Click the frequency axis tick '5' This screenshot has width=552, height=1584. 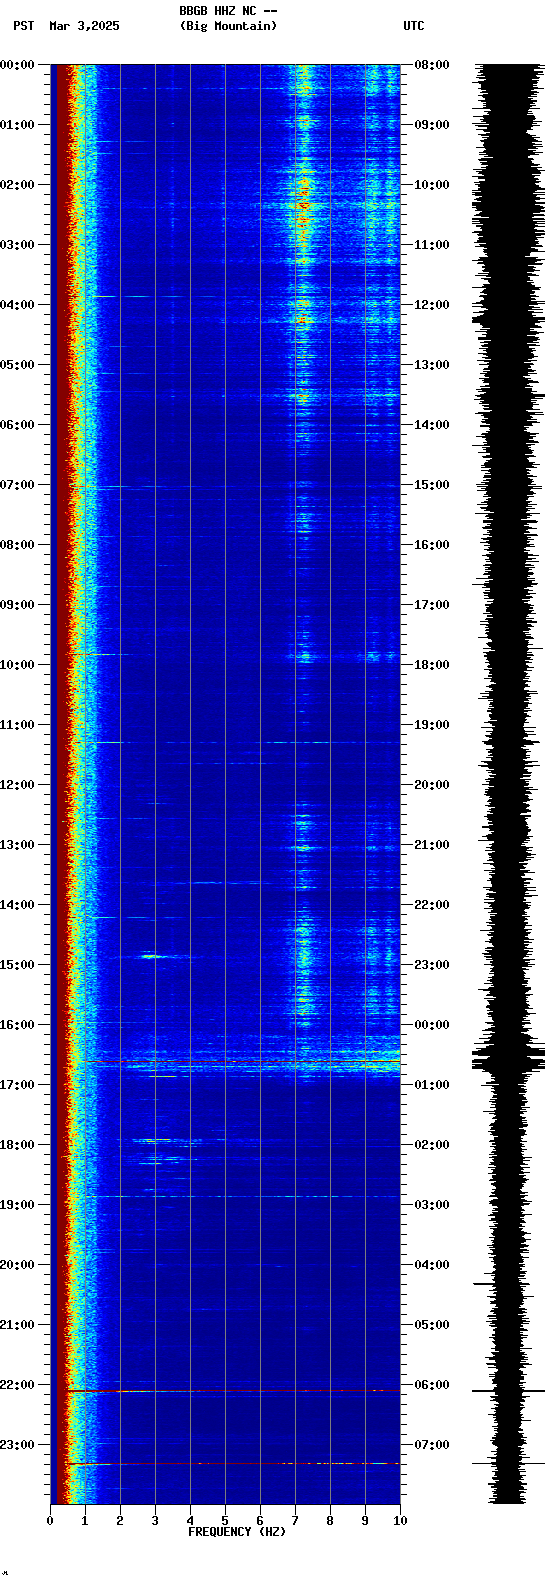click(x=225, y=1521)
